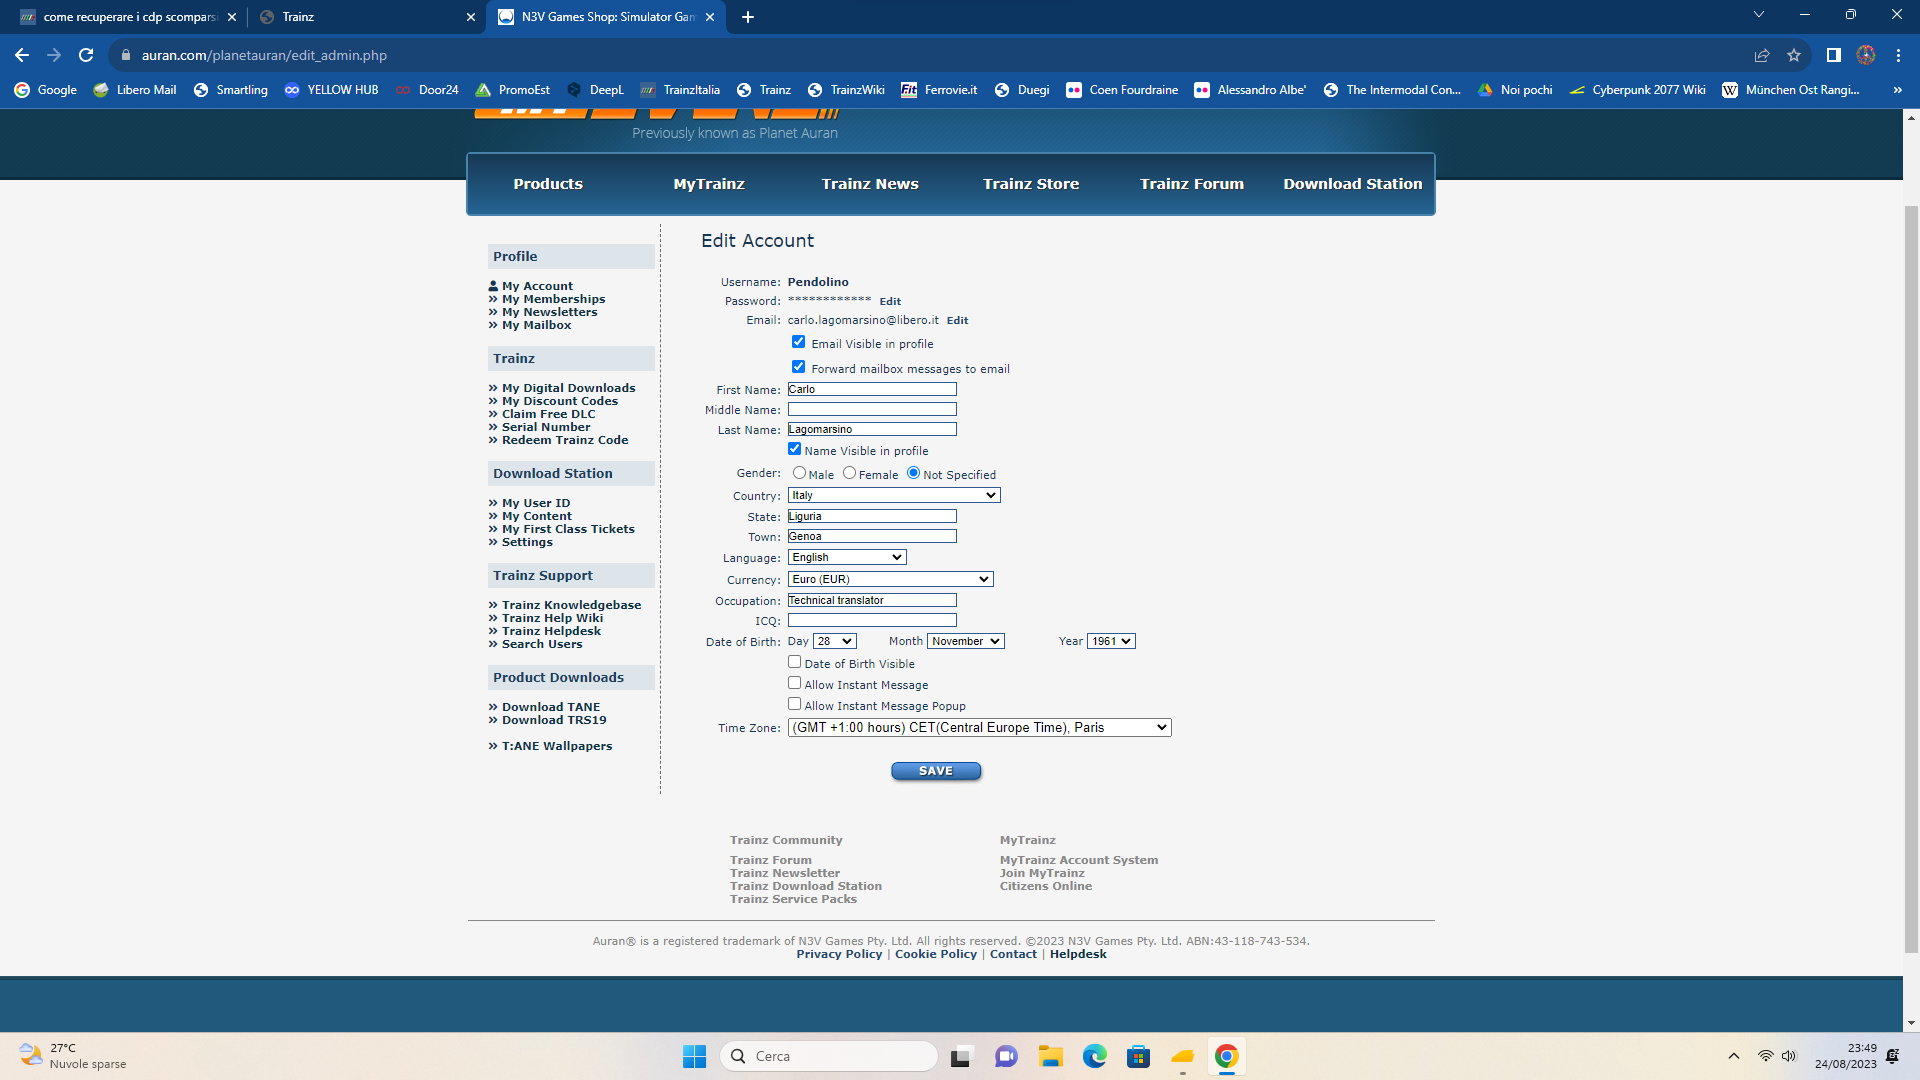Go to MyTrainz navigation item
The height and width of the screenshot is (1080, 1920).
point(709,184)
